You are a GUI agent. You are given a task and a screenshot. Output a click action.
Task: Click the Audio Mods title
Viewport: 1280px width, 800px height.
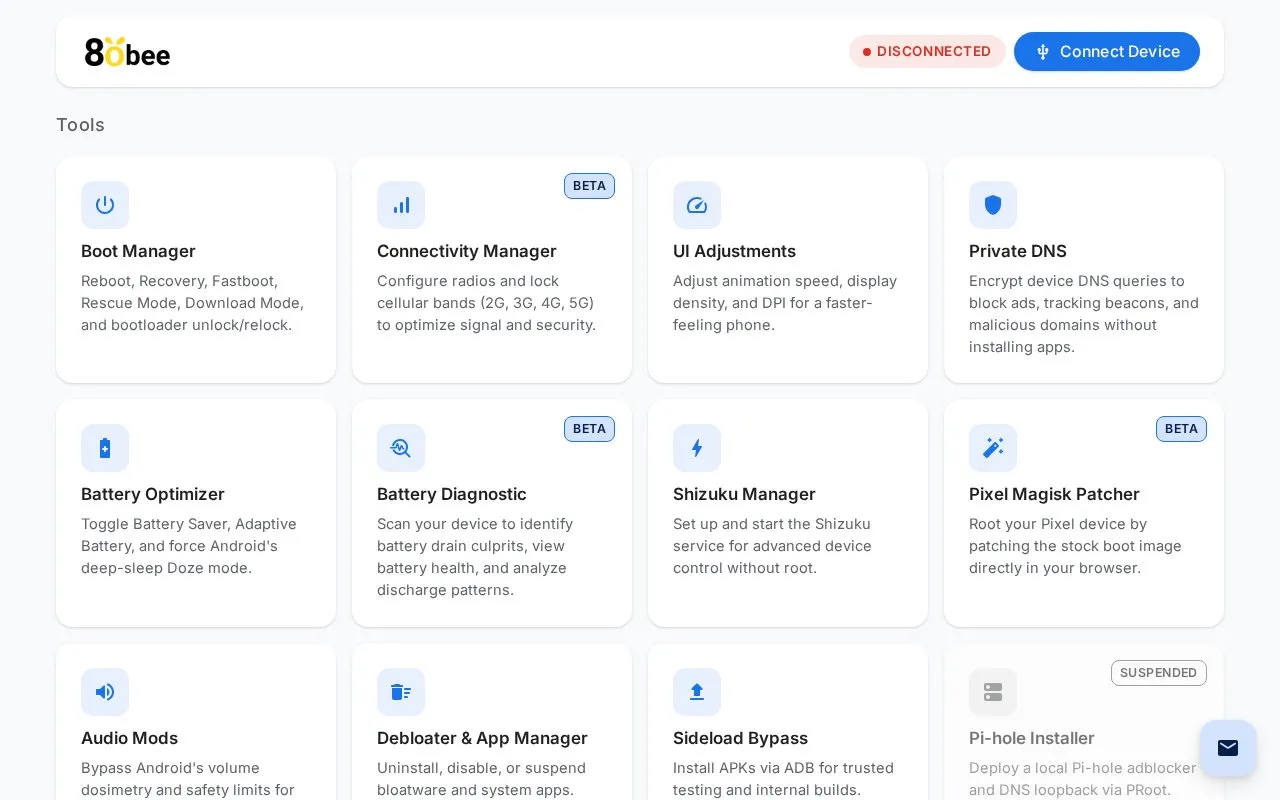coord(129,738)
